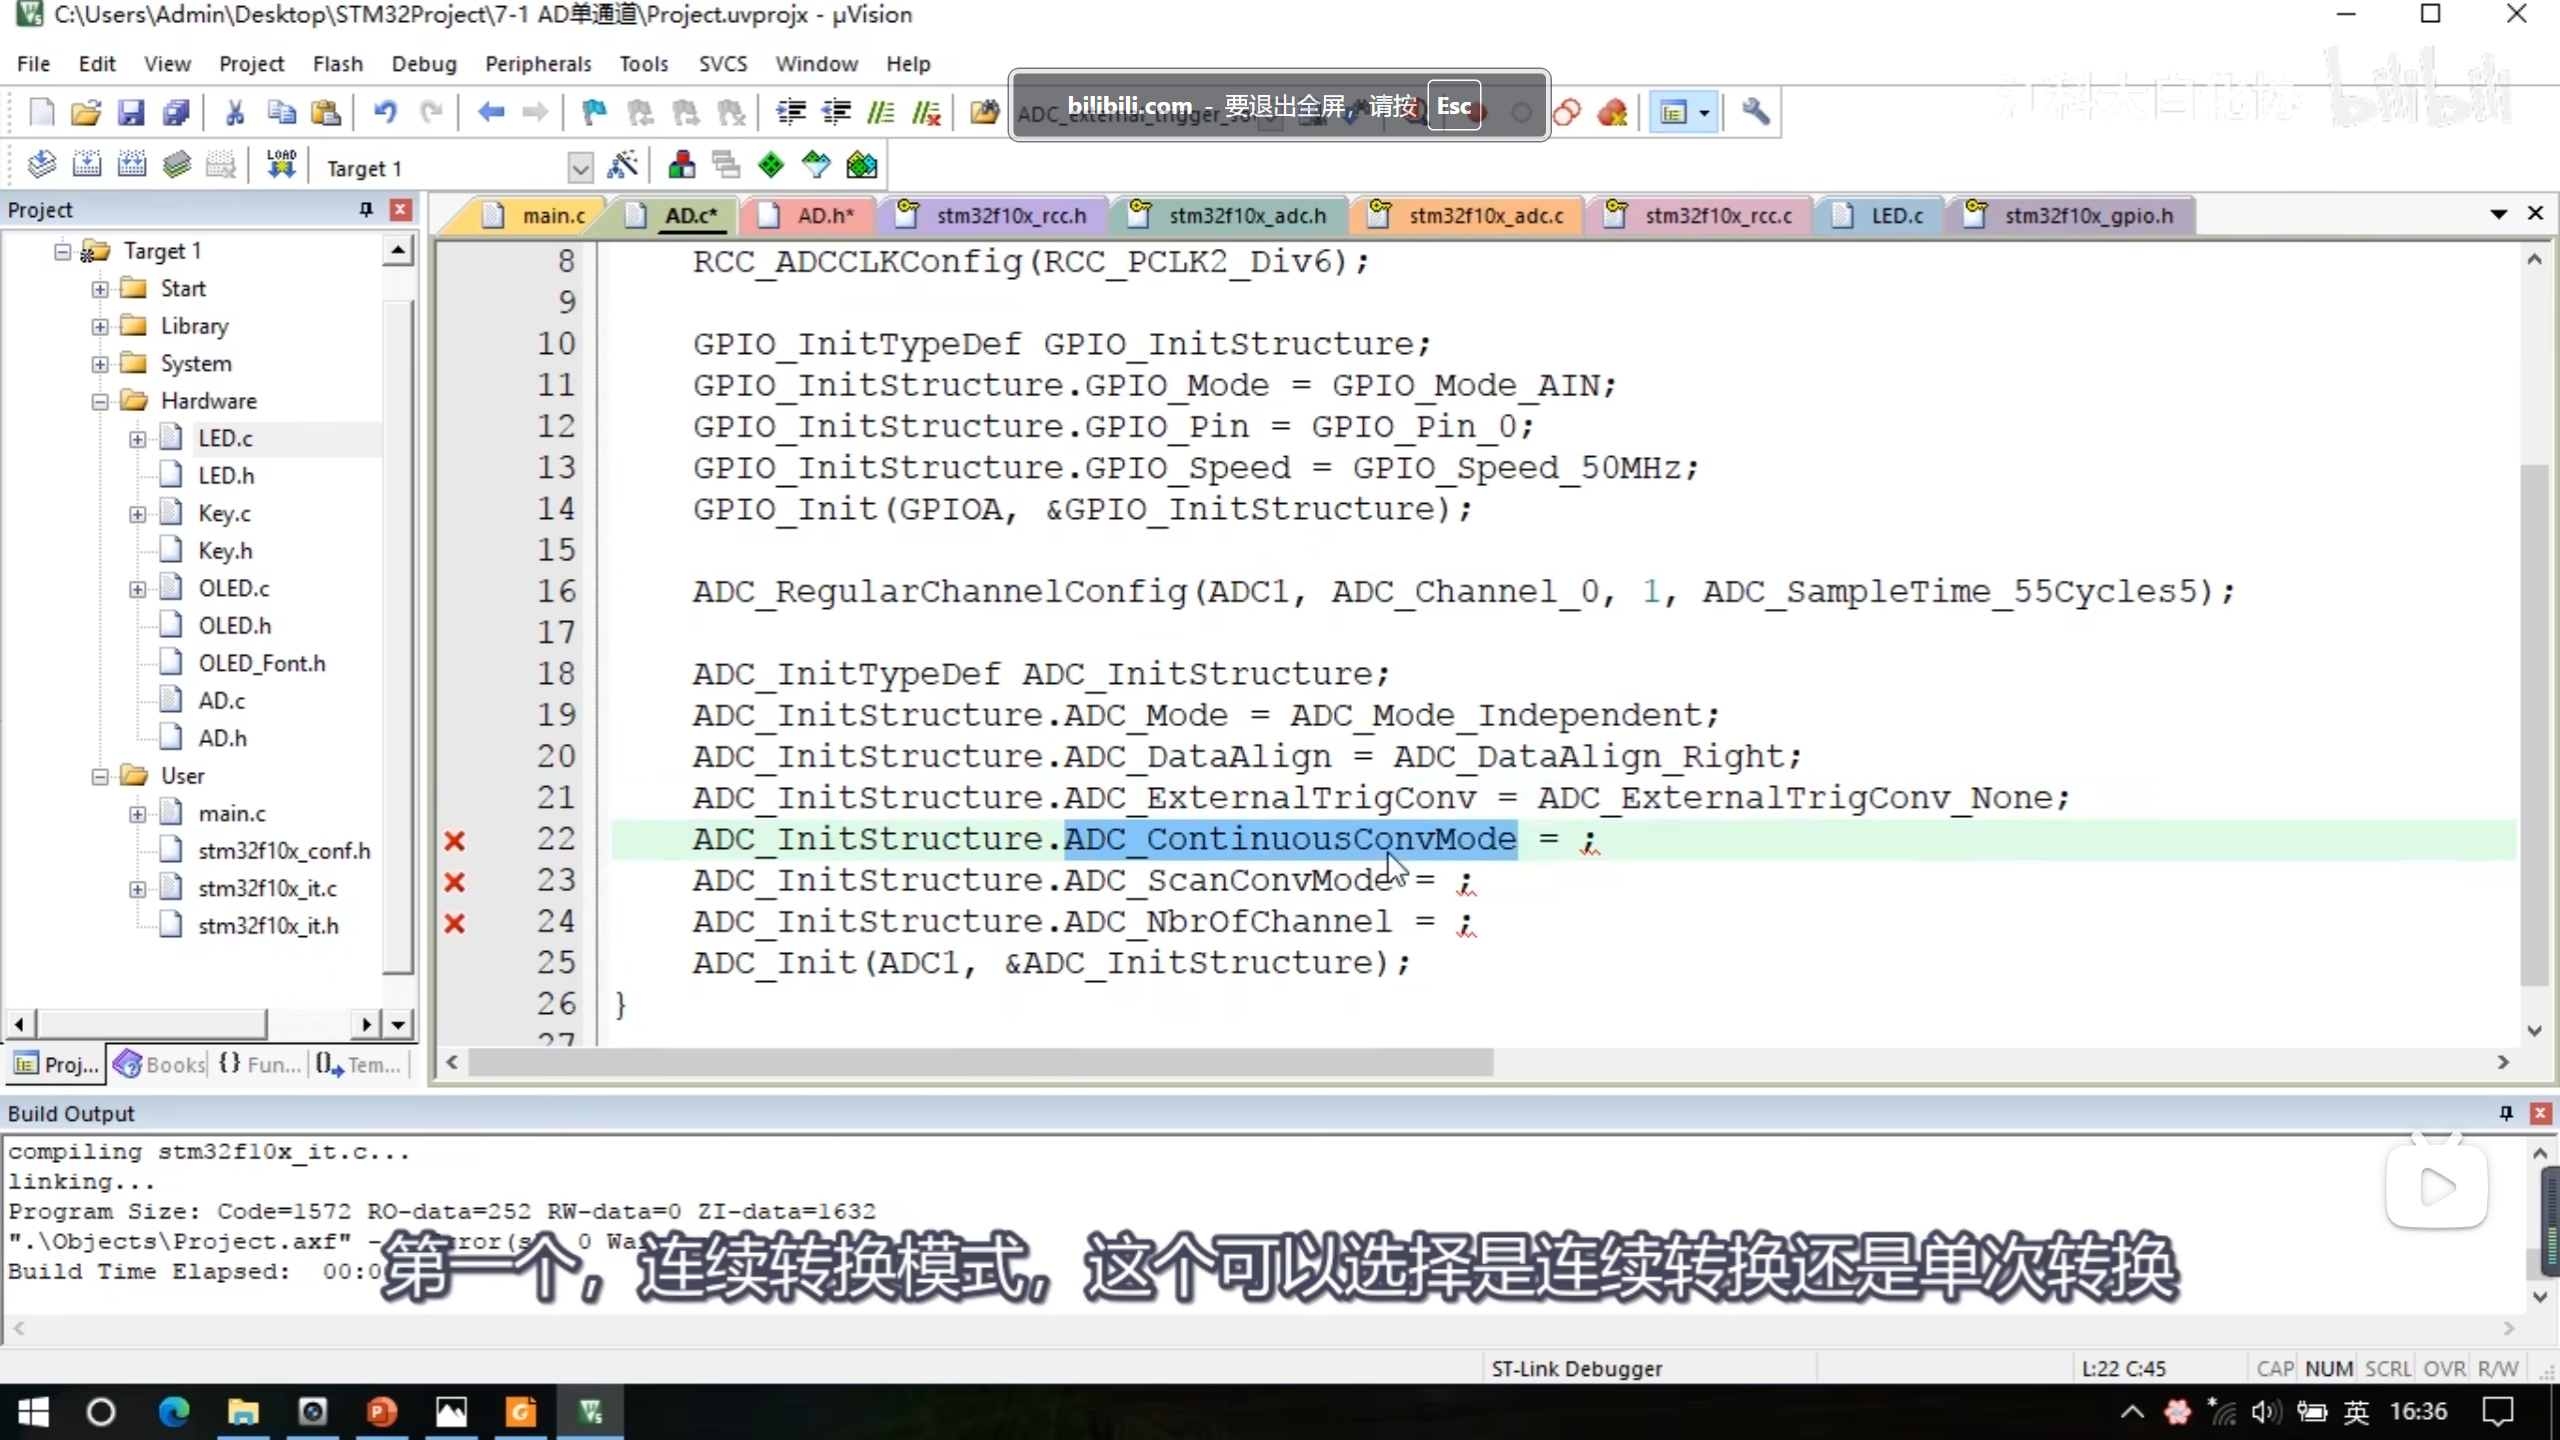Click the editor horizontal scrollbar thumb
Viewport: 2560px width, 1440px height.
click(x=981, y=1062)
